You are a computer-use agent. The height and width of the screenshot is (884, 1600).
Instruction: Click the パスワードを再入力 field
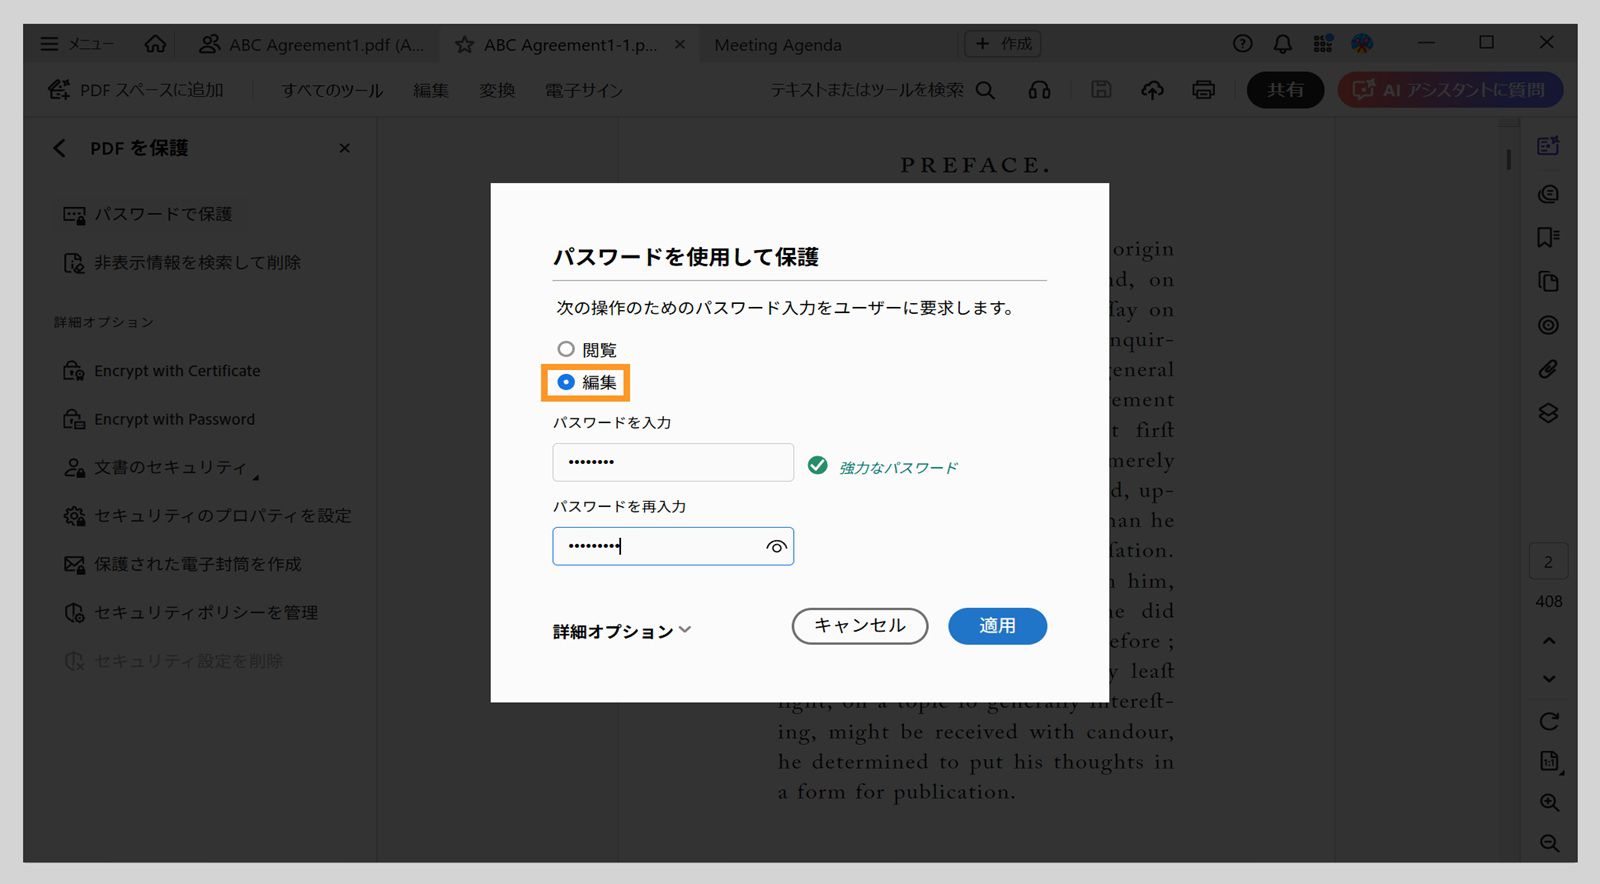[x=673, y=546]
